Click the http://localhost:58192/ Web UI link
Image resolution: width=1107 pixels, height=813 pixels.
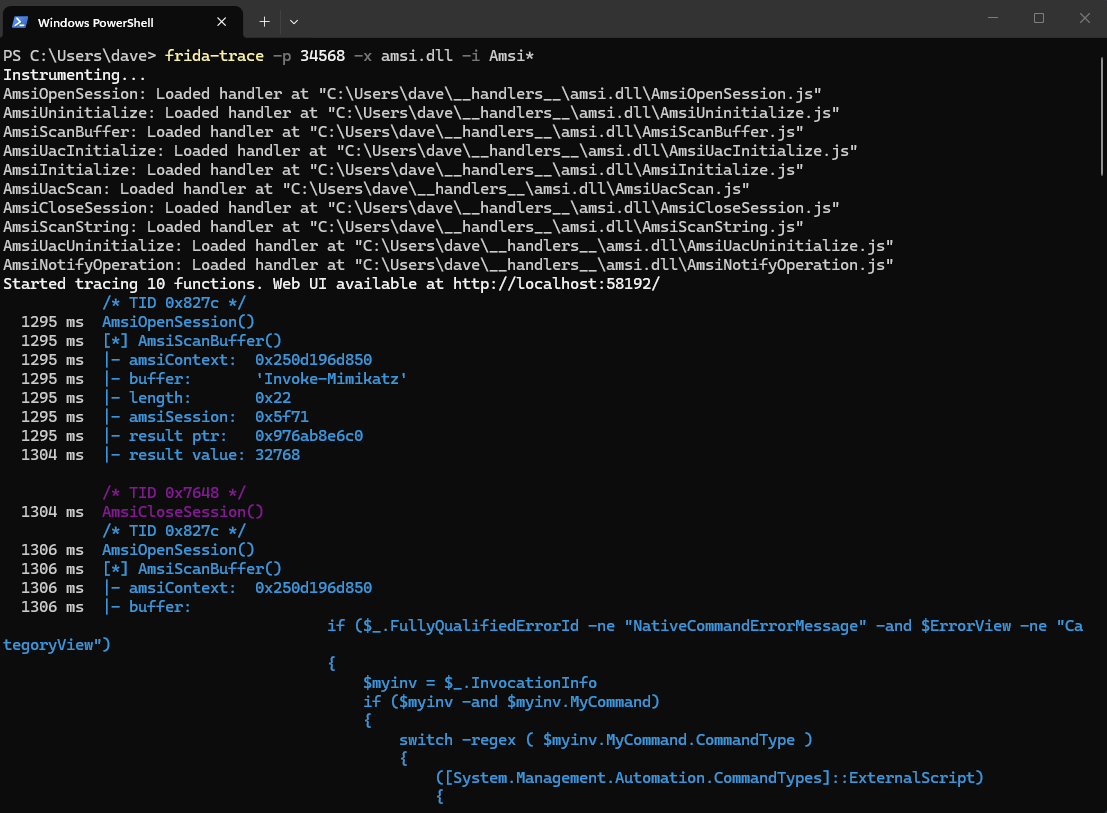click(556, 284)
